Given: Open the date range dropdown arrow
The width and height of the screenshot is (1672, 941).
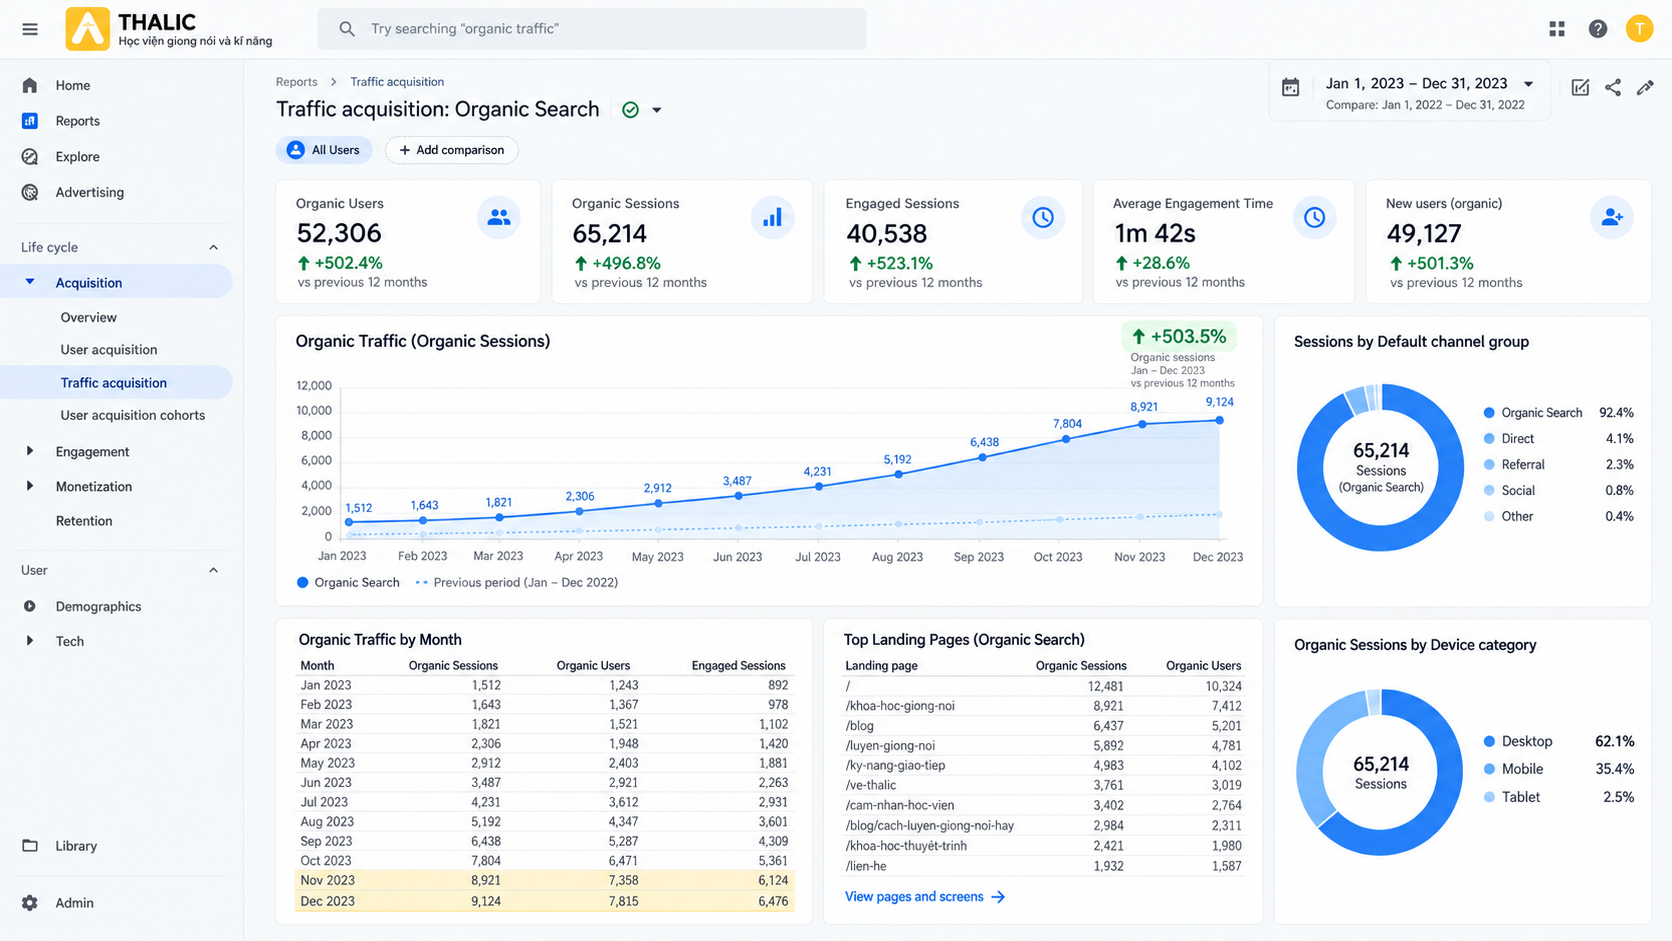Looking at the screenshot, I should pos(1528,84).
